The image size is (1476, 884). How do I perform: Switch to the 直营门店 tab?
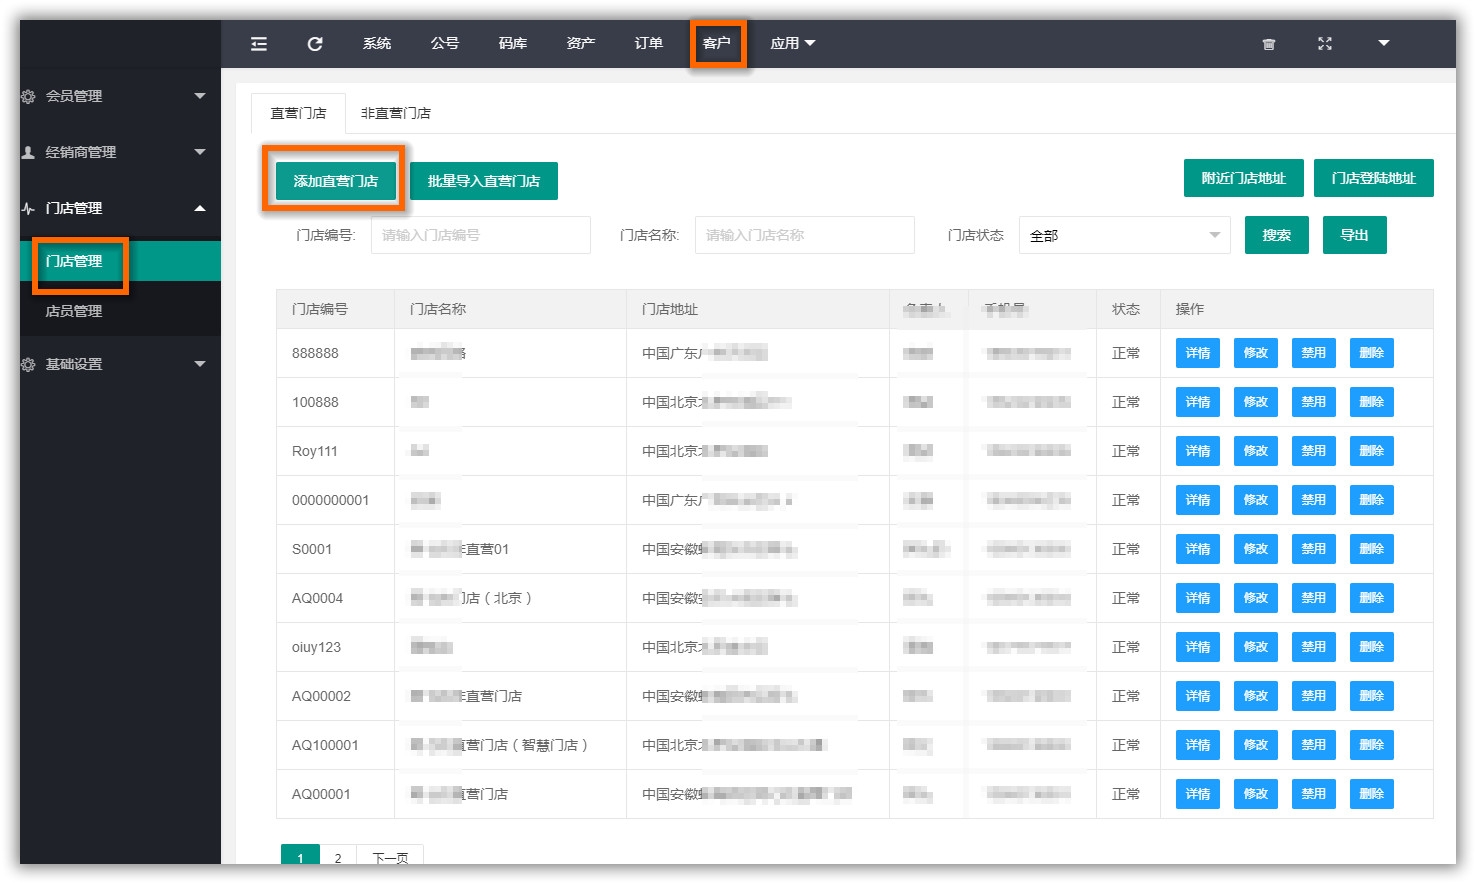click(298, 113)
